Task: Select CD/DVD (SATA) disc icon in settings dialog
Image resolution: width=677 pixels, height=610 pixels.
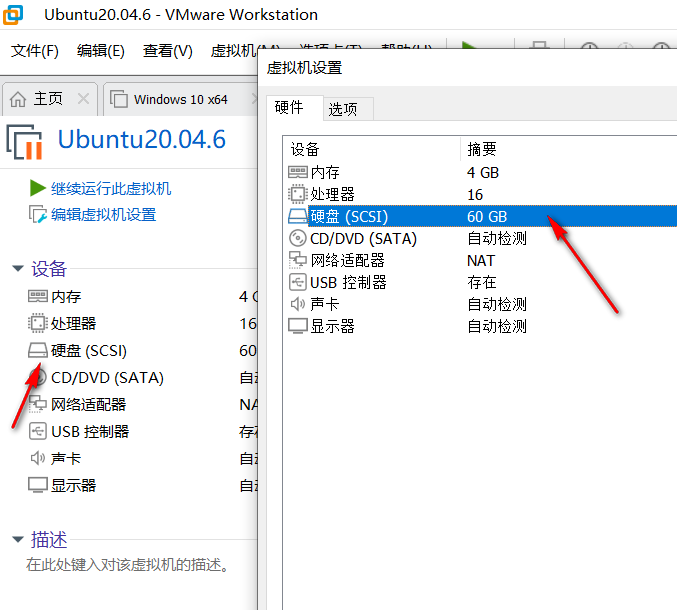Action: [x=297, y=238]
